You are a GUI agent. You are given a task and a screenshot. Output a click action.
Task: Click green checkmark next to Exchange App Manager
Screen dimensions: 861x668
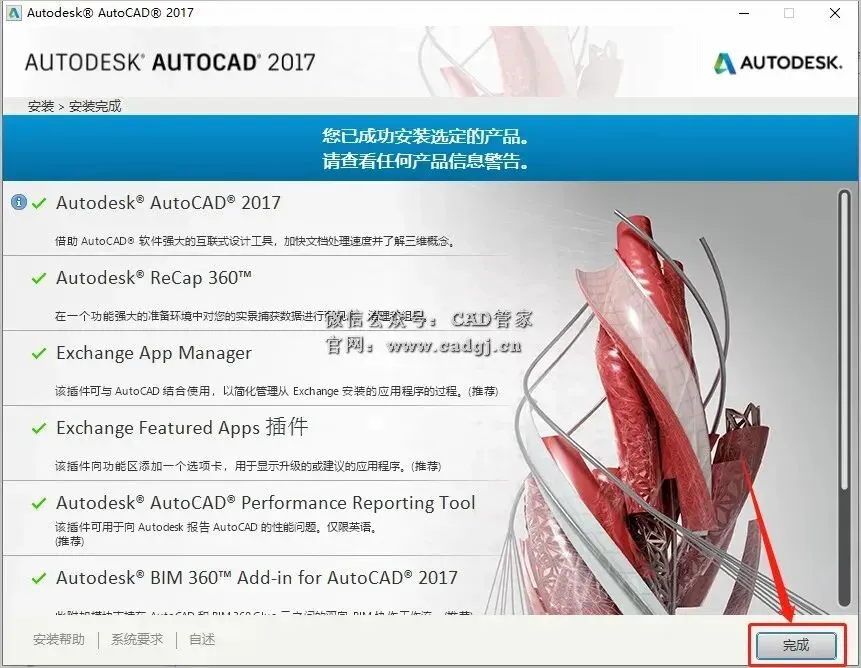pos(39,353)
